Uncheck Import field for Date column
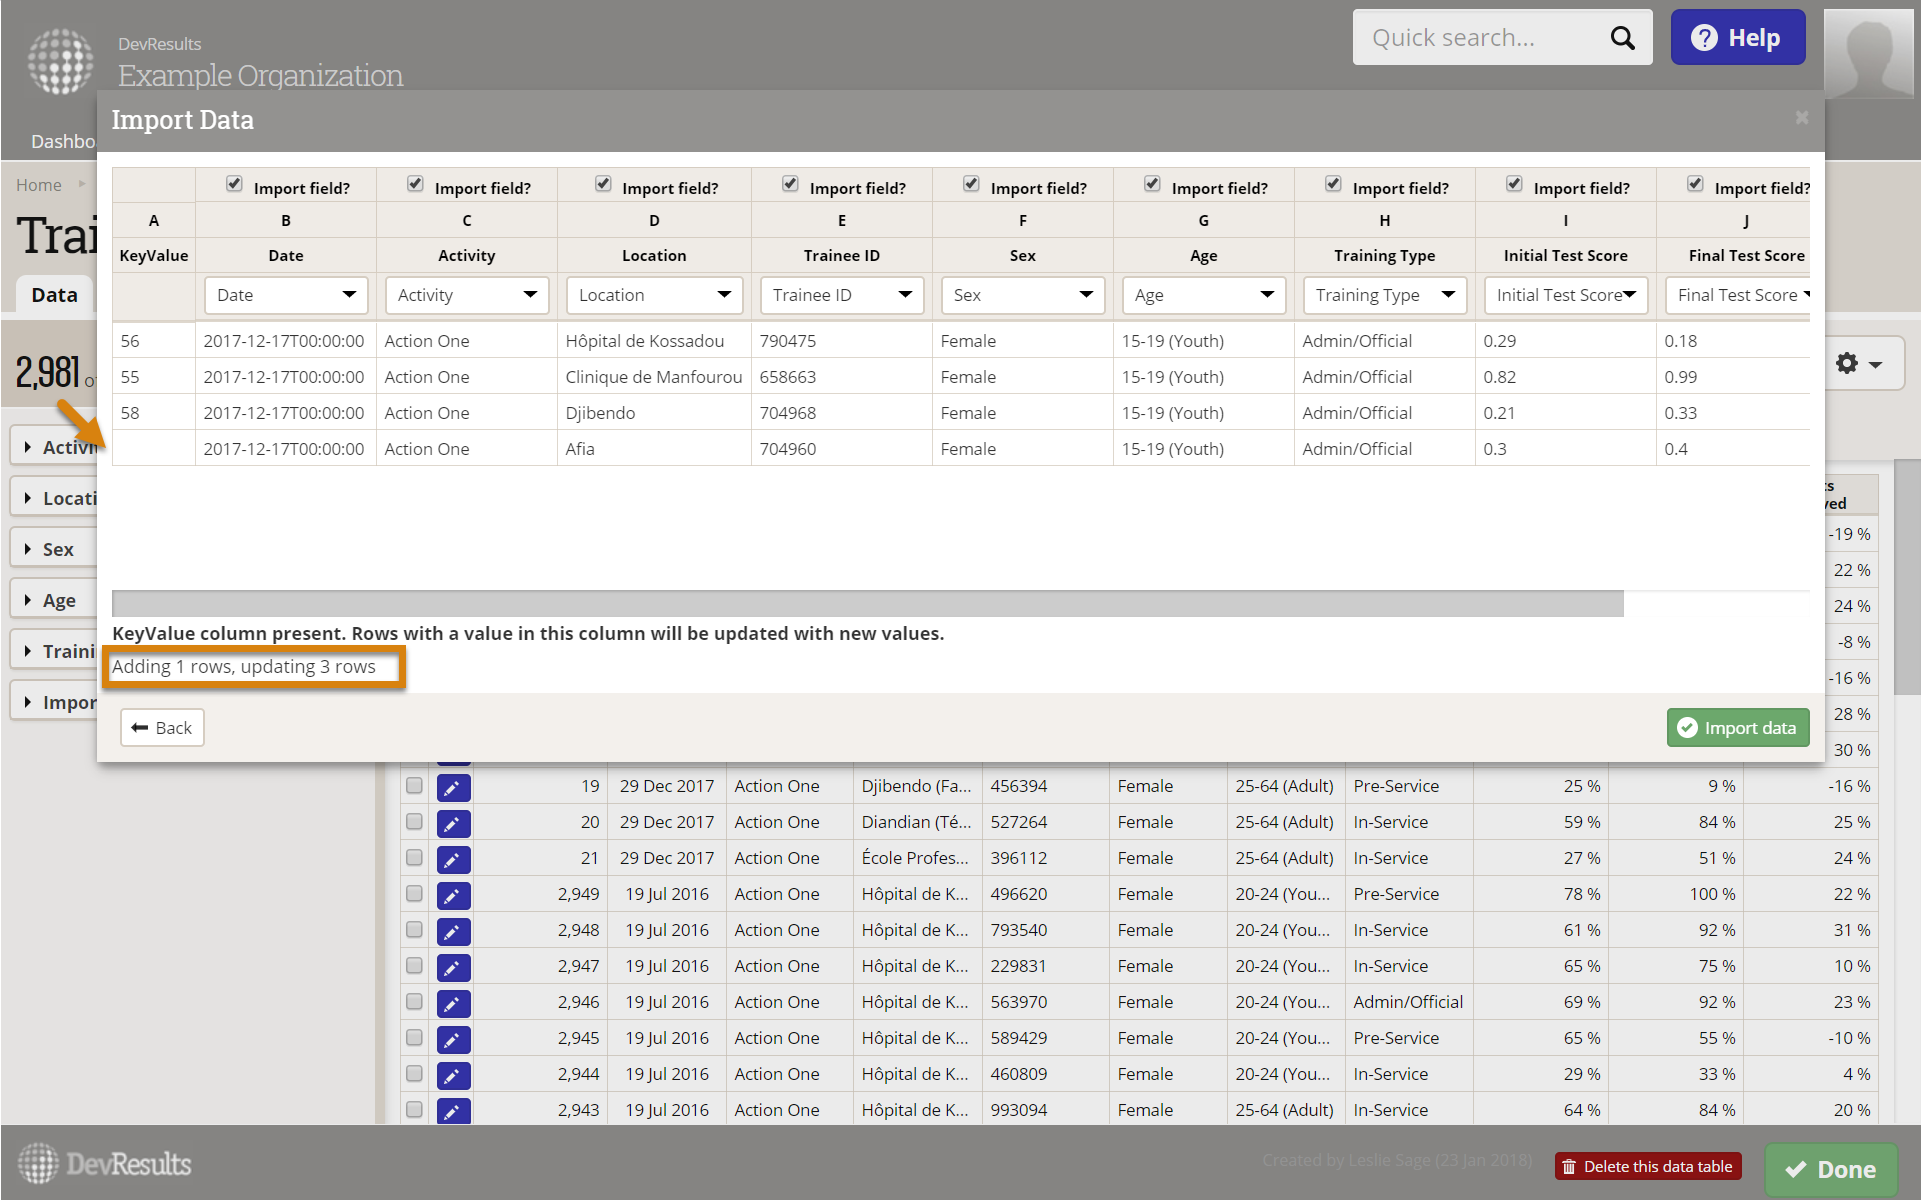 [234, 184]
